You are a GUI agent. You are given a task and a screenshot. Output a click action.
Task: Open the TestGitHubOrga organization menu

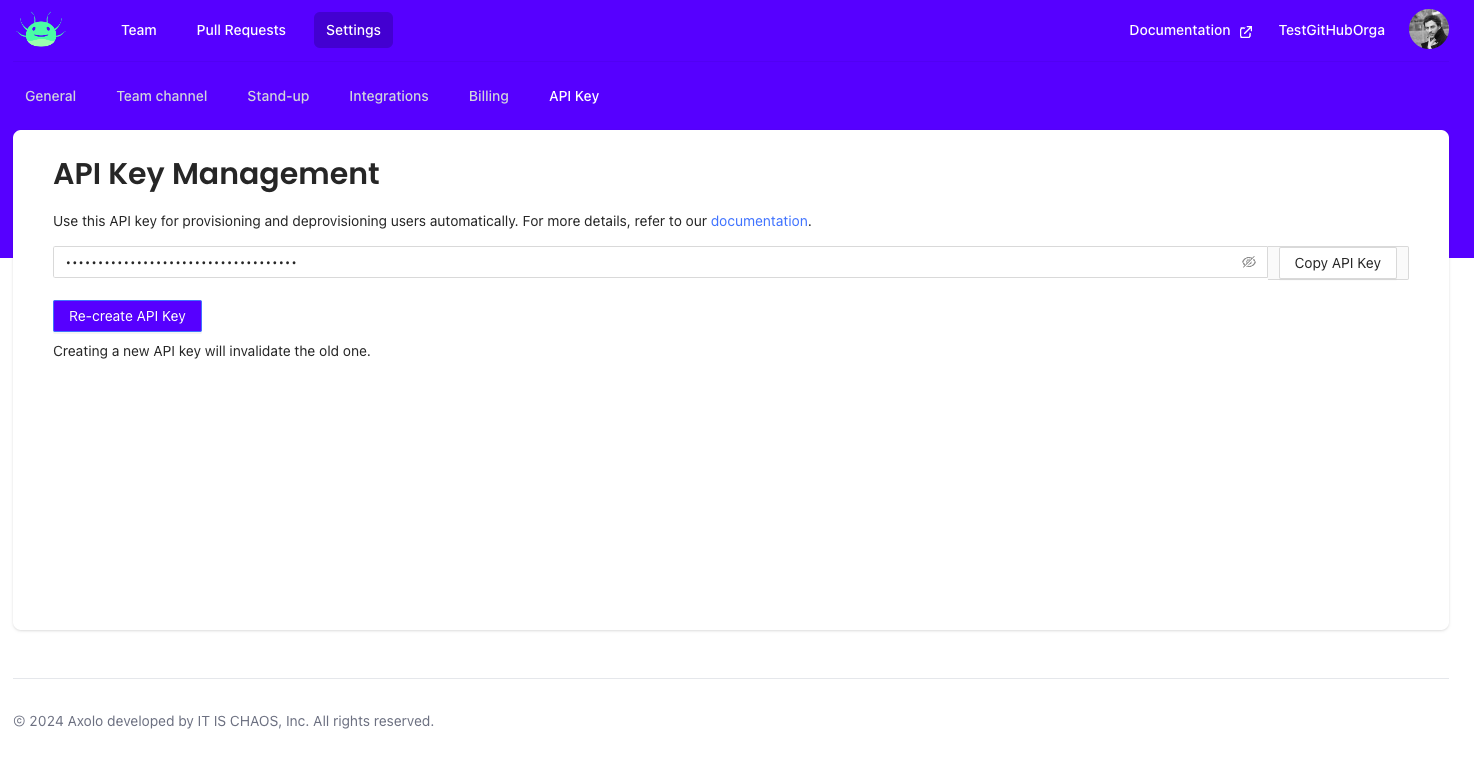(x=1331, y=30)
